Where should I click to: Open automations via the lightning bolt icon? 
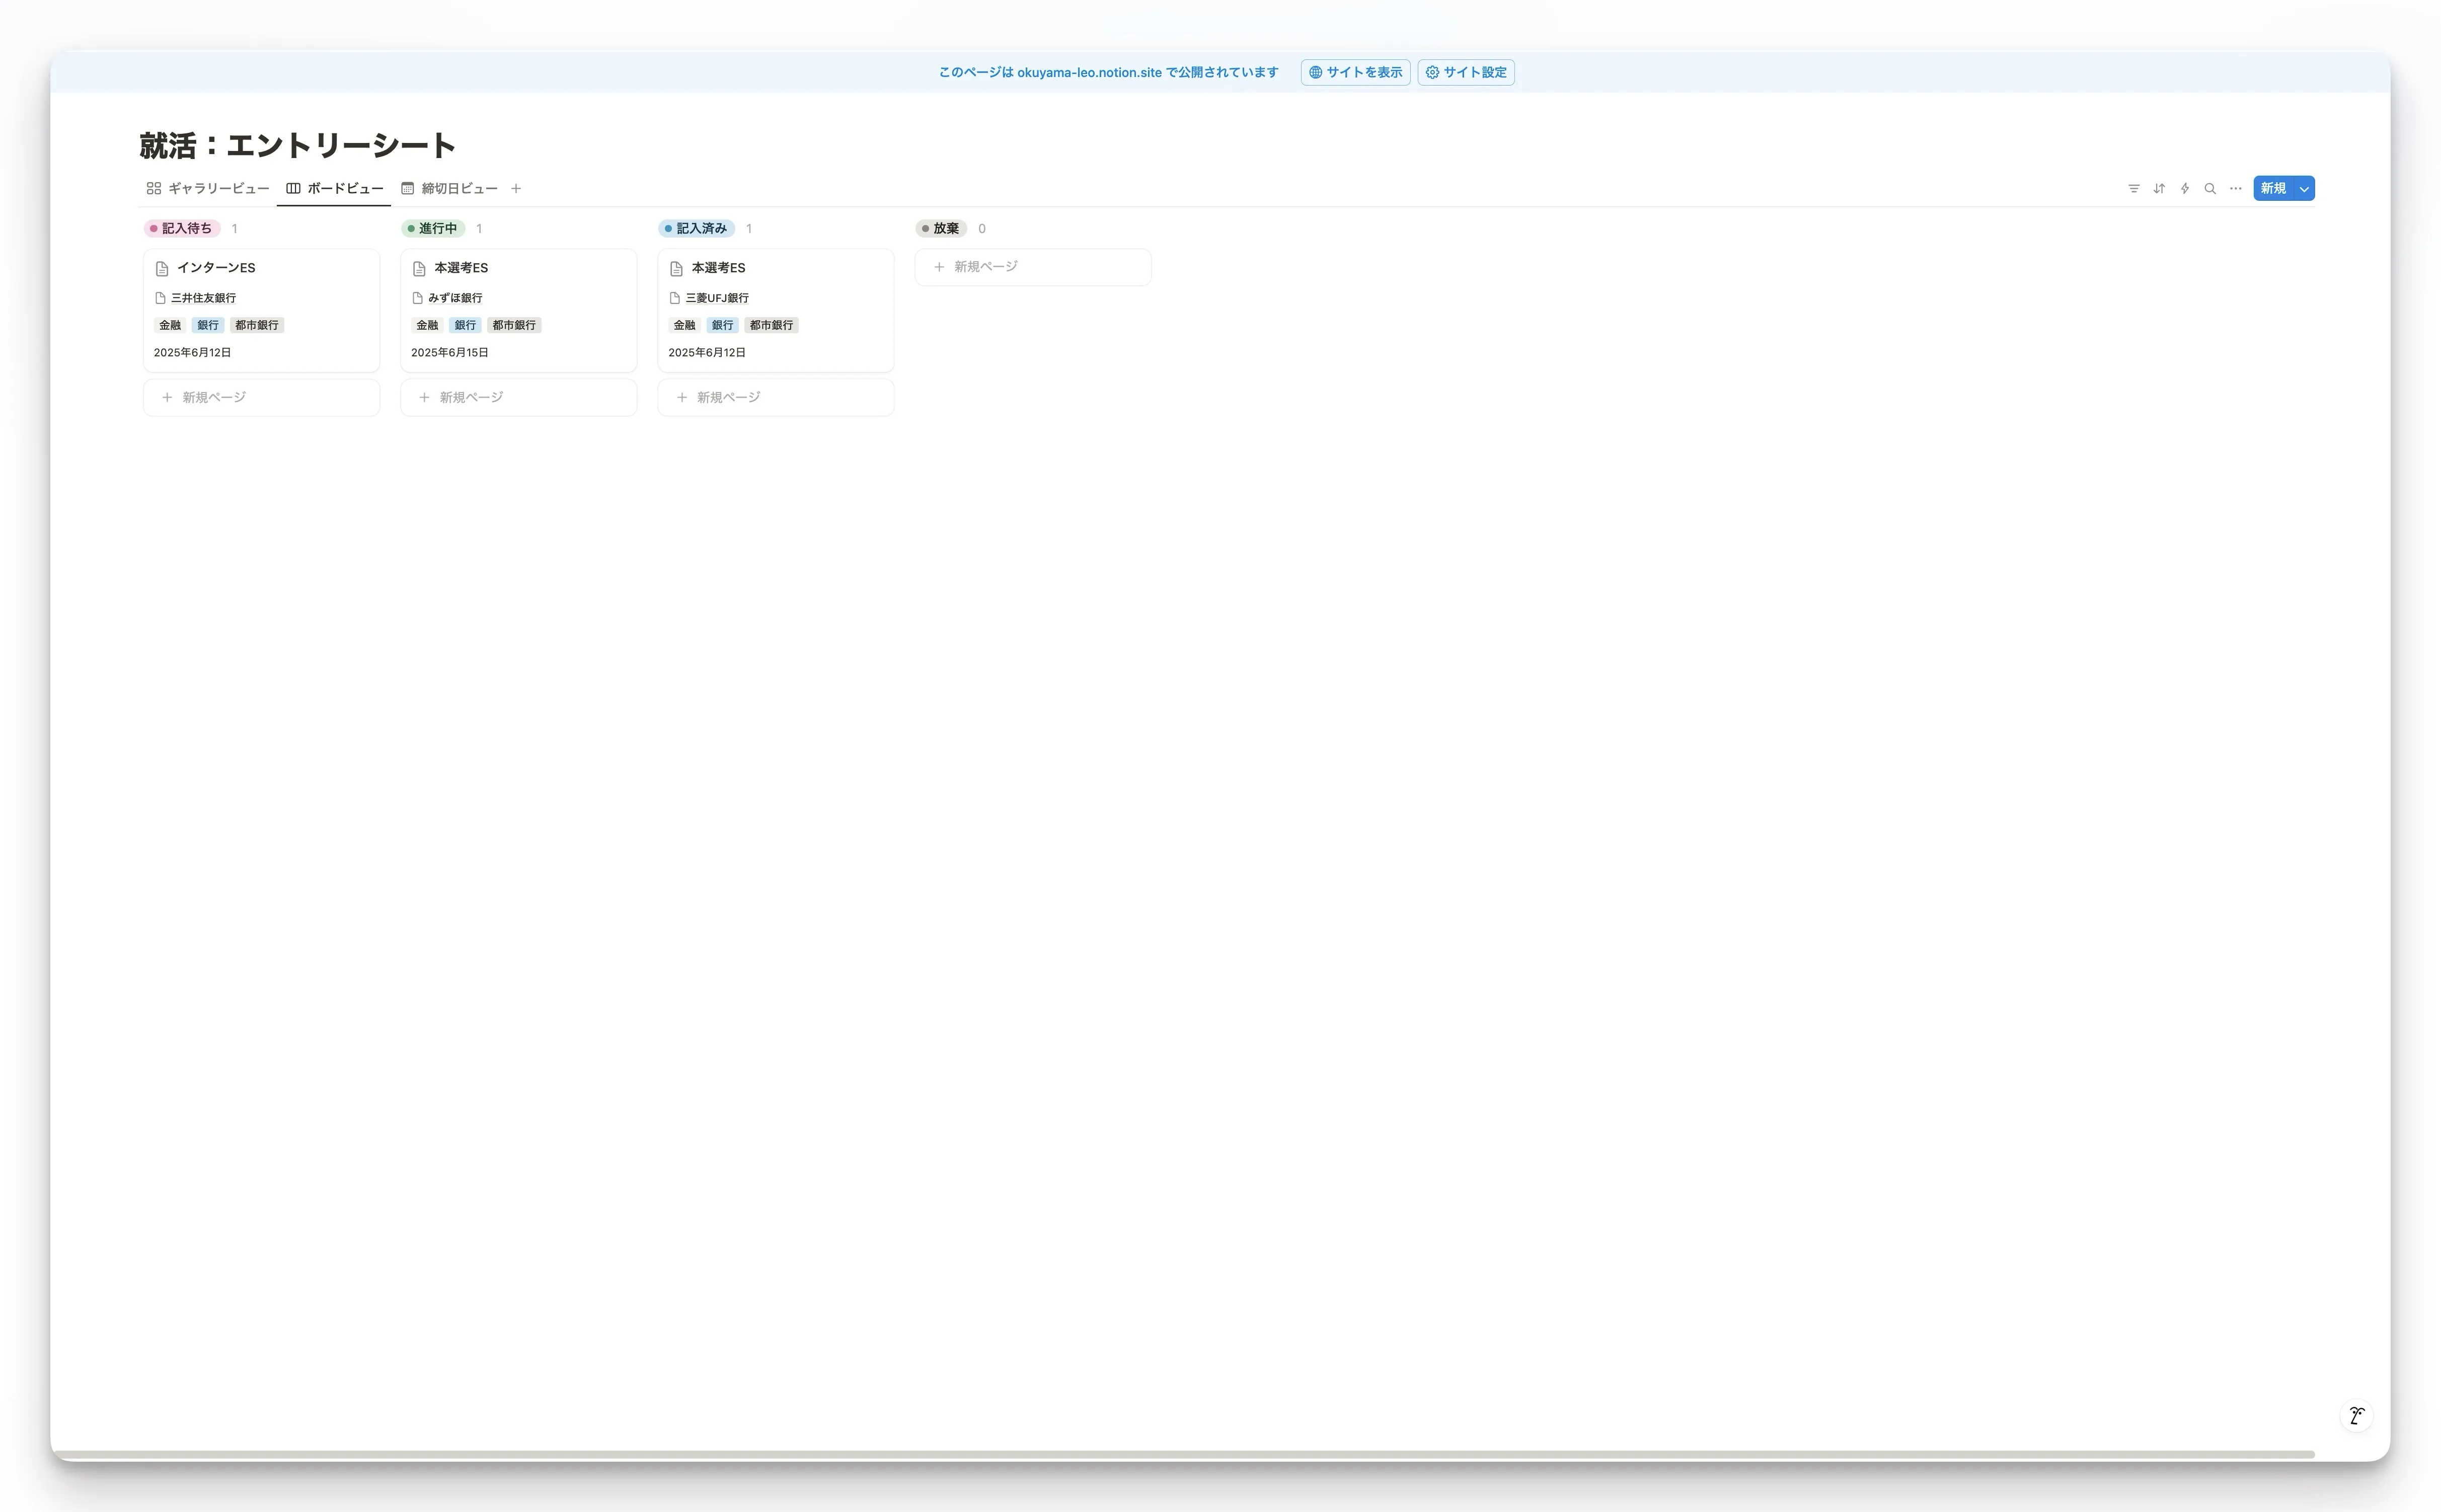2184,188
